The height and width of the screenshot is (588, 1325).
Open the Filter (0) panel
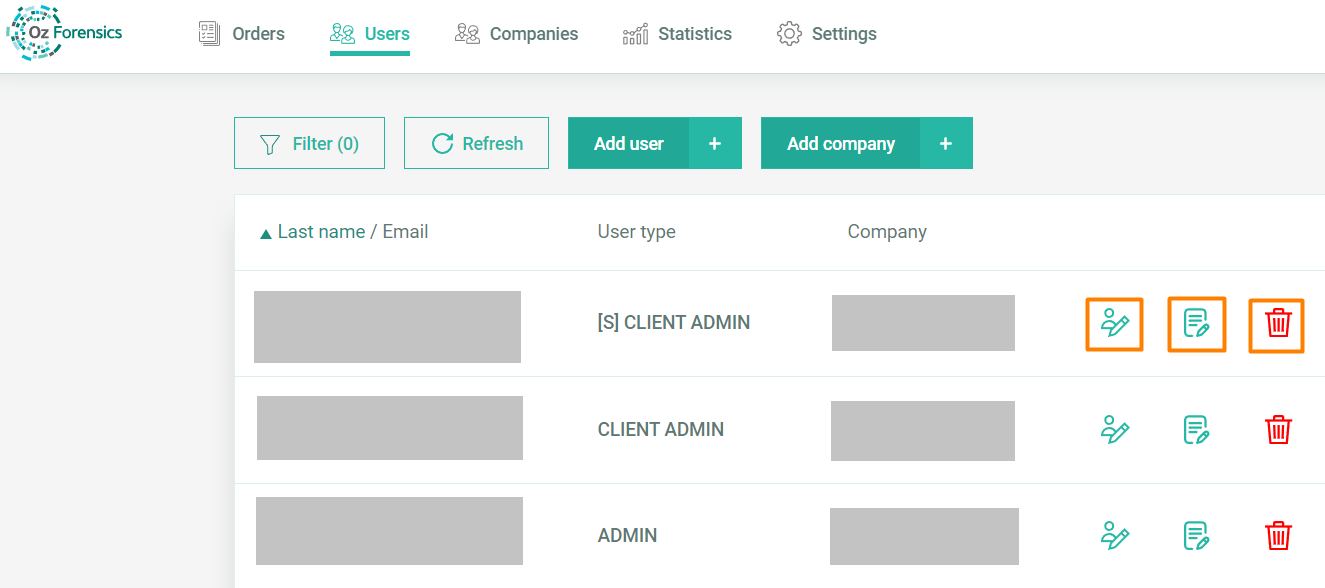point(309,144)
